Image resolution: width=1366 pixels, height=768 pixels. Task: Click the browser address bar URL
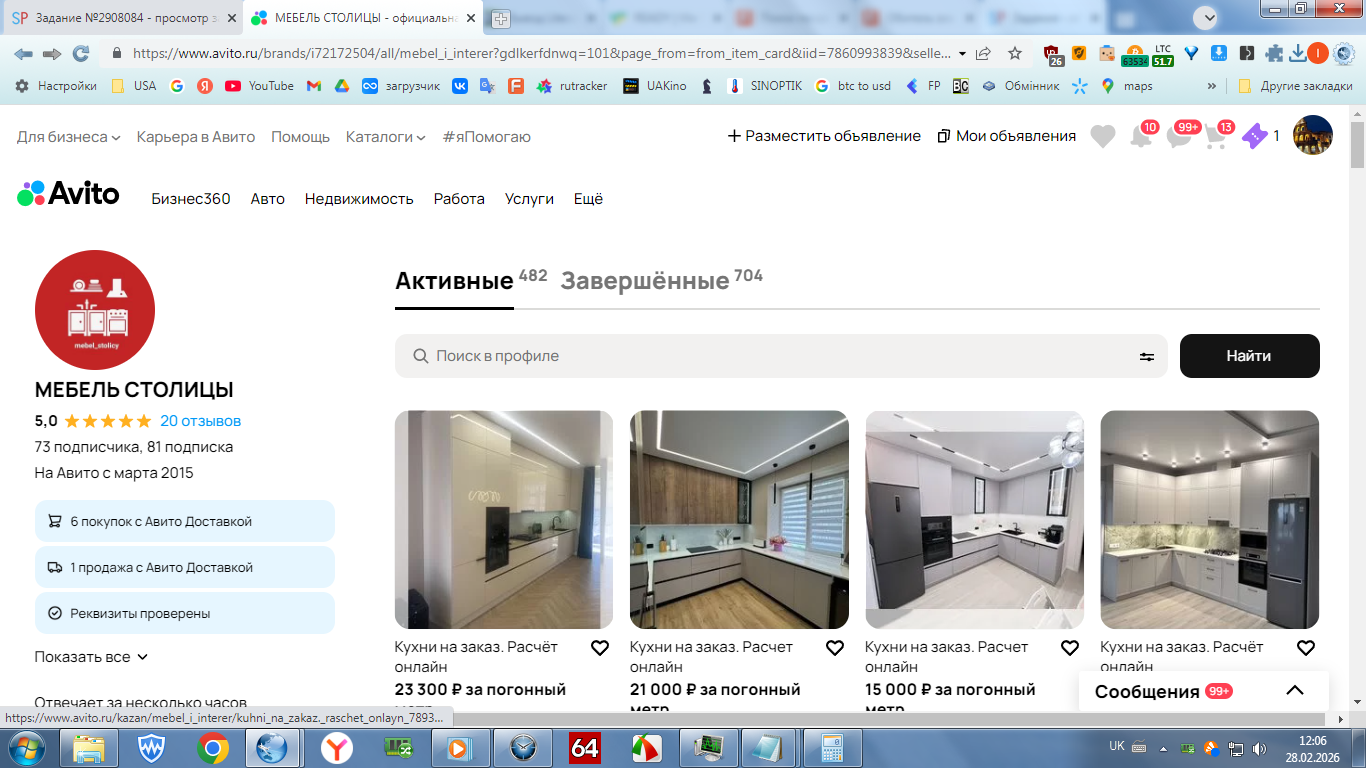tap(540, 53)
